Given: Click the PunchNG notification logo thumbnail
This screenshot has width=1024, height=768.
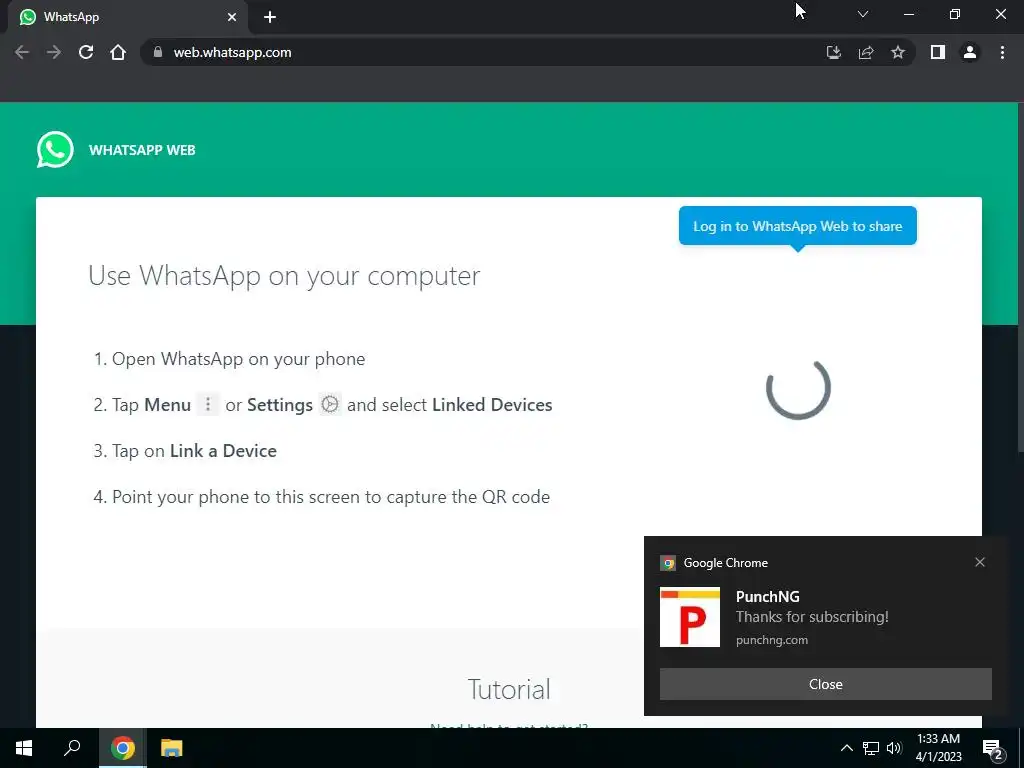Looking at the screenshot, I should tap(690, 617).
